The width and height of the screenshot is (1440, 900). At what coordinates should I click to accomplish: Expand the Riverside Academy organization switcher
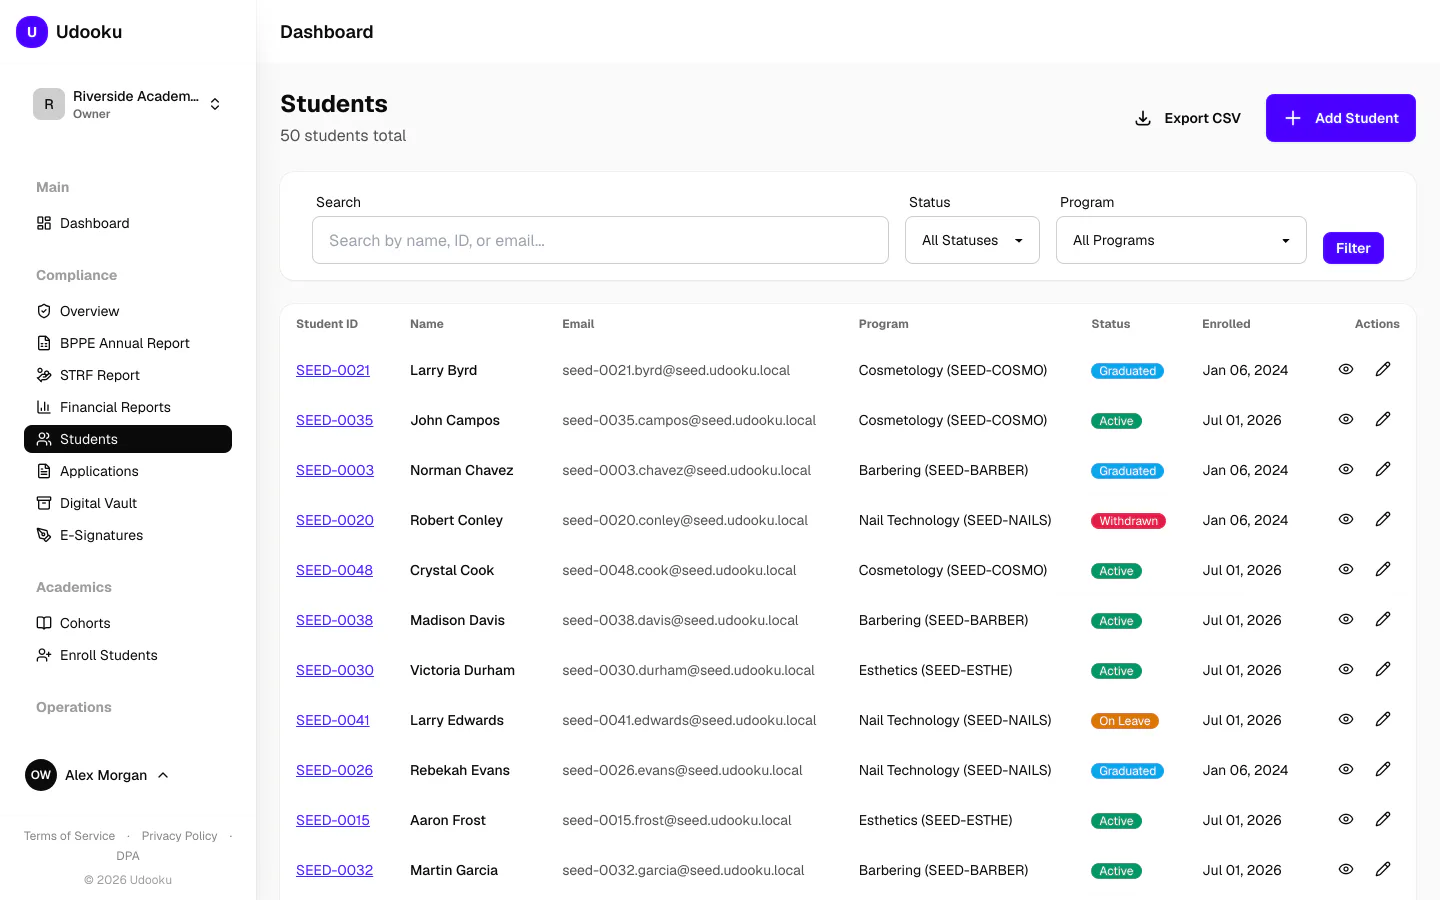pyautogui.click(x=128, y=104)
